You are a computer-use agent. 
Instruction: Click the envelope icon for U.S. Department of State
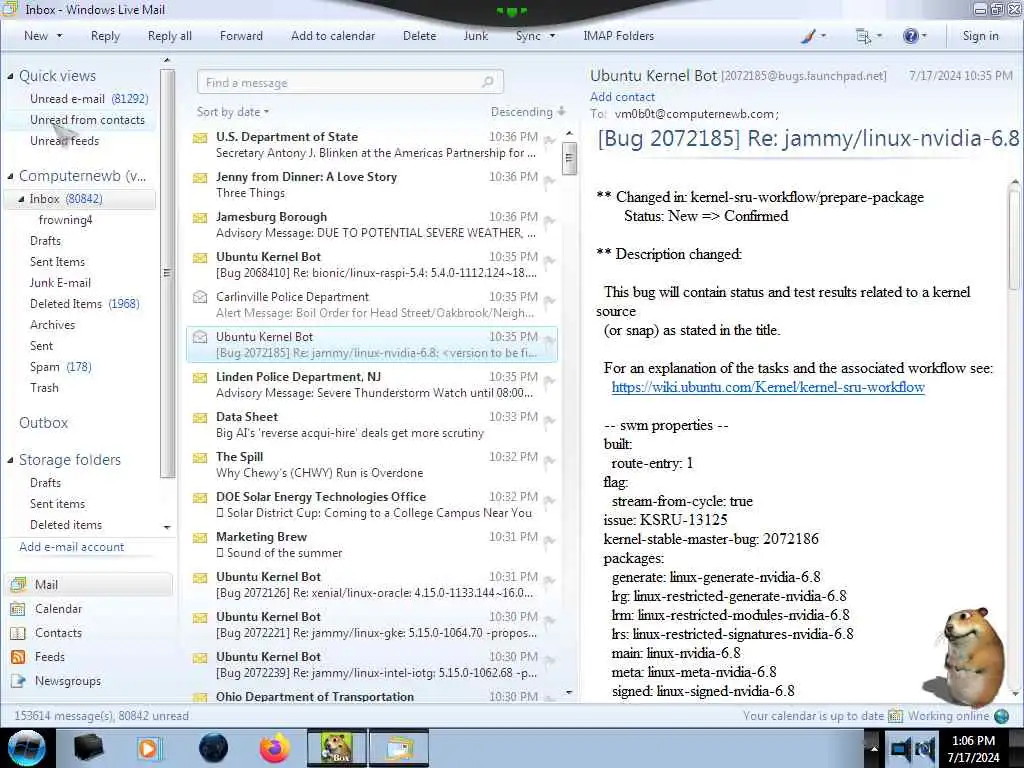pos(200,138)
